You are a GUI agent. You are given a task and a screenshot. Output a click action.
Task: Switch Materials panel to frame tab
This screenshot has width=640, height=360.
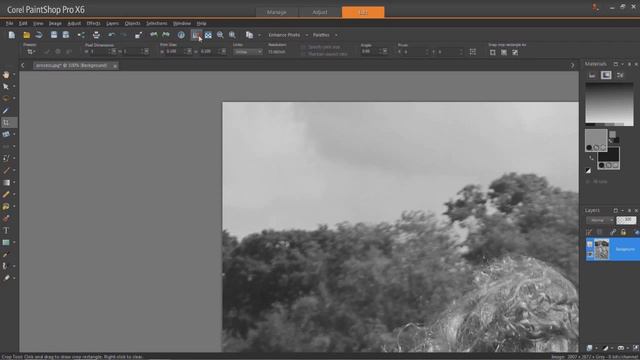tap(592, 75)
